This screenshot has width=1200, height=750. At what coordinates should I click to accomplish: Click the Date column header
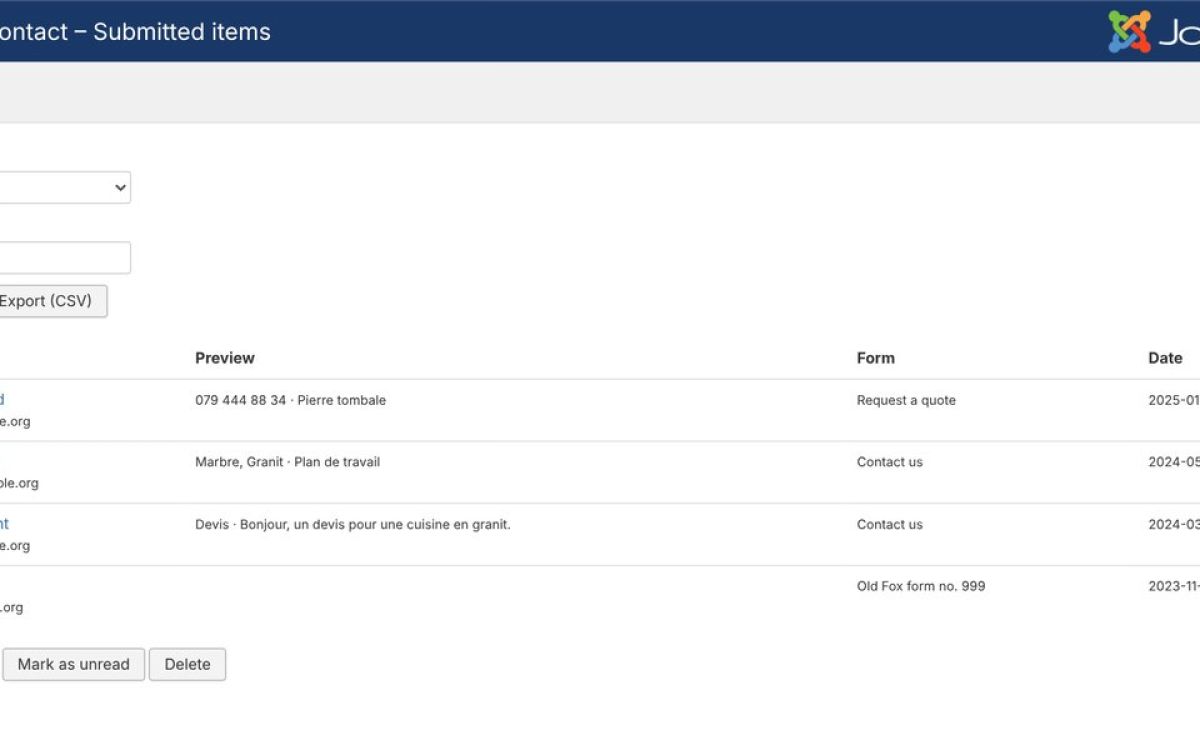pyautogui.click(x=1165, y=358)
